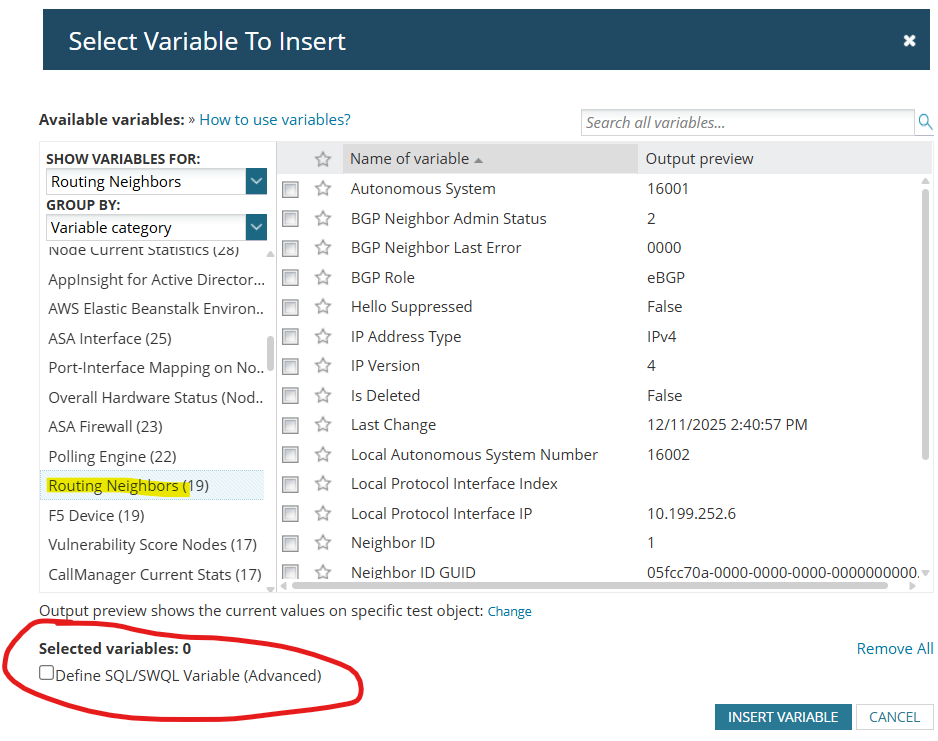Star the Neighbor ID GUID variable
This screenshot has height=741, width=938.
323,572
